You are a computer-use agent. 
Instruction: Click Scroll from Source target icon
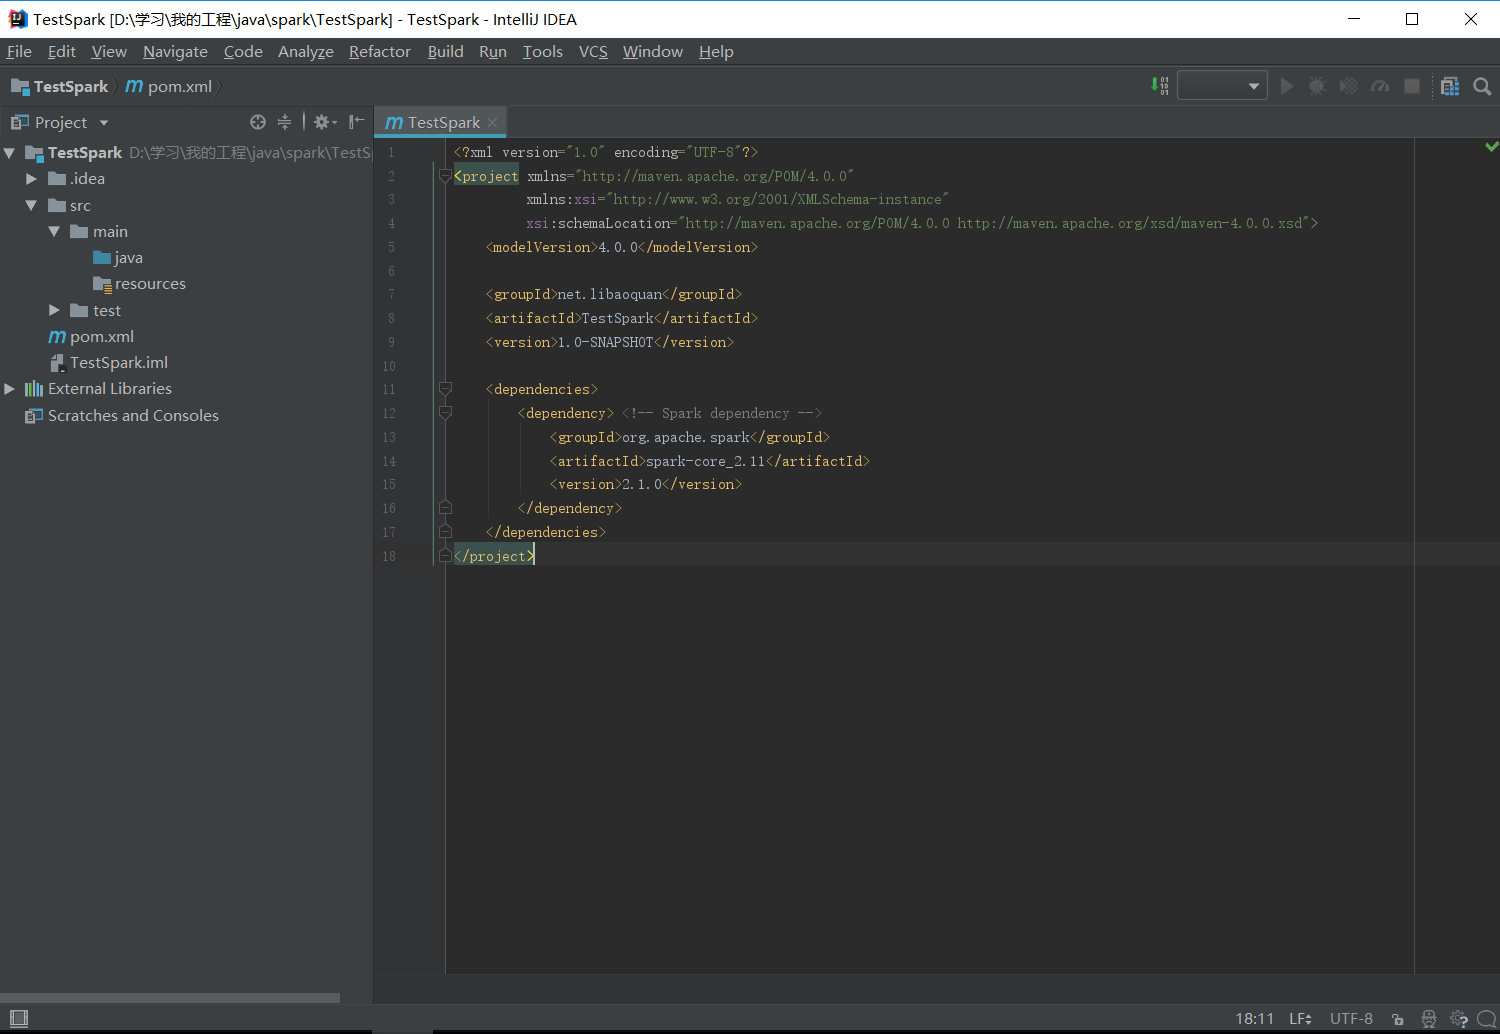pyautogui.click(x=258, y=122)
